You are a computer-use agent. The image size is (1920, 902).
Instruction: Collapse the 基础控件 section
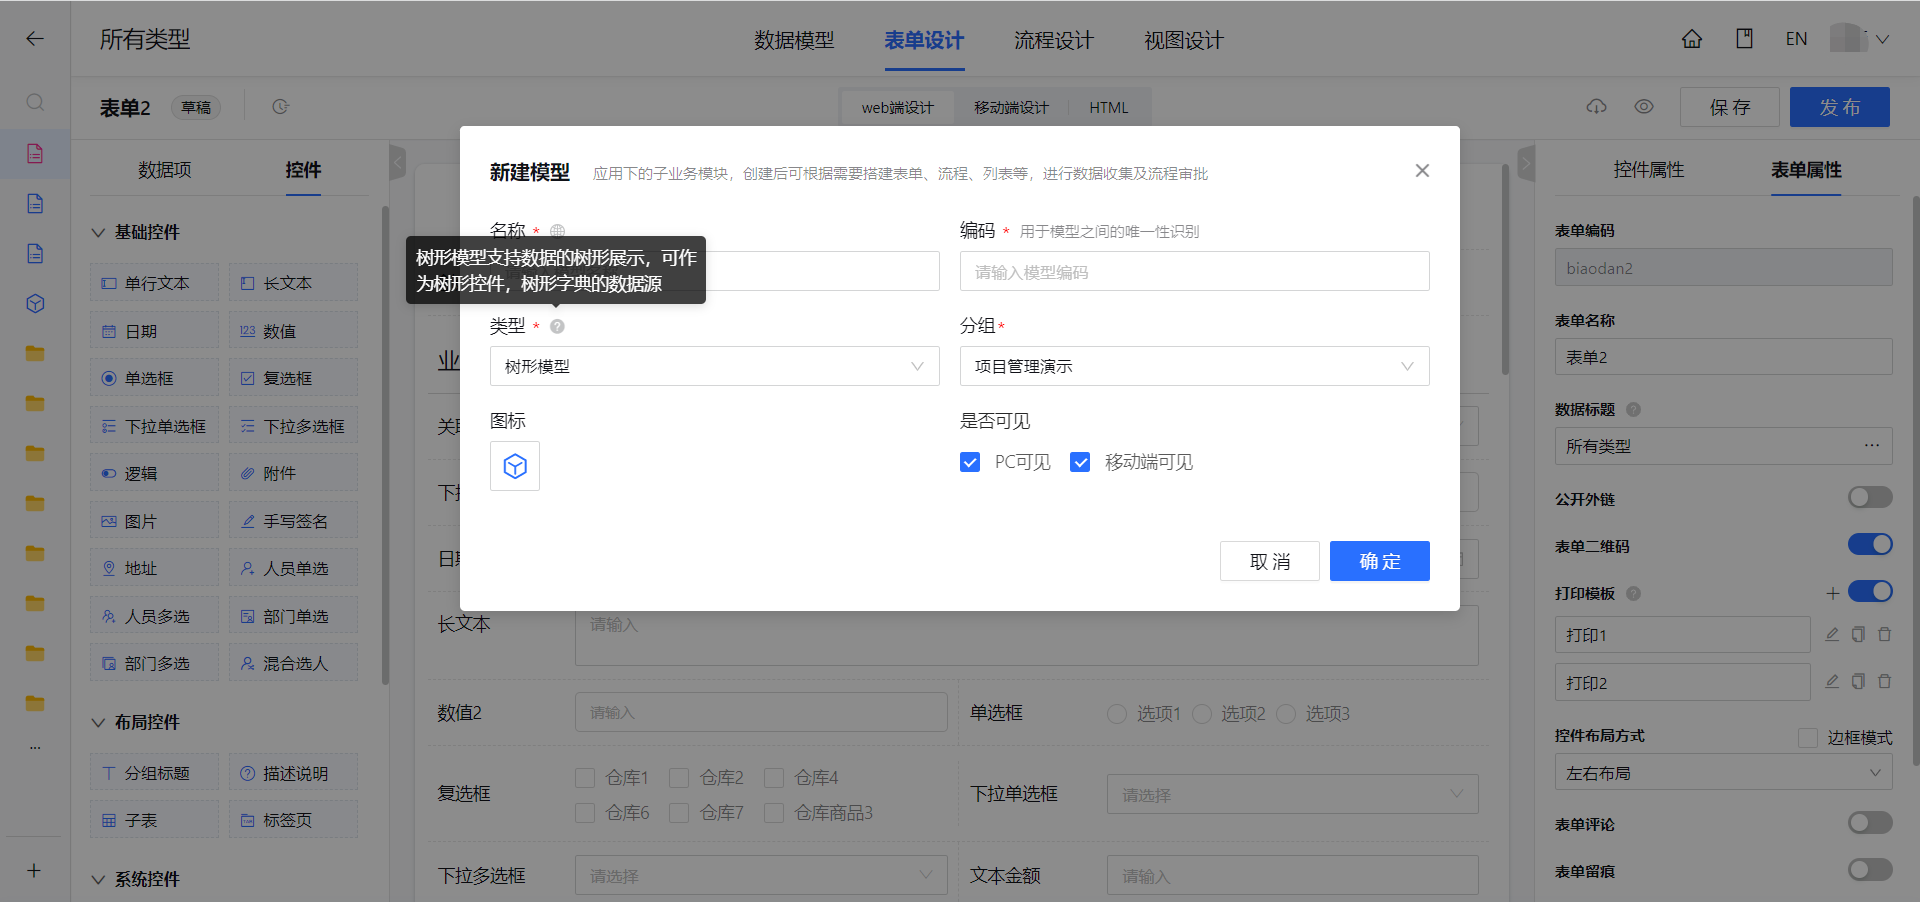[98, 232]
